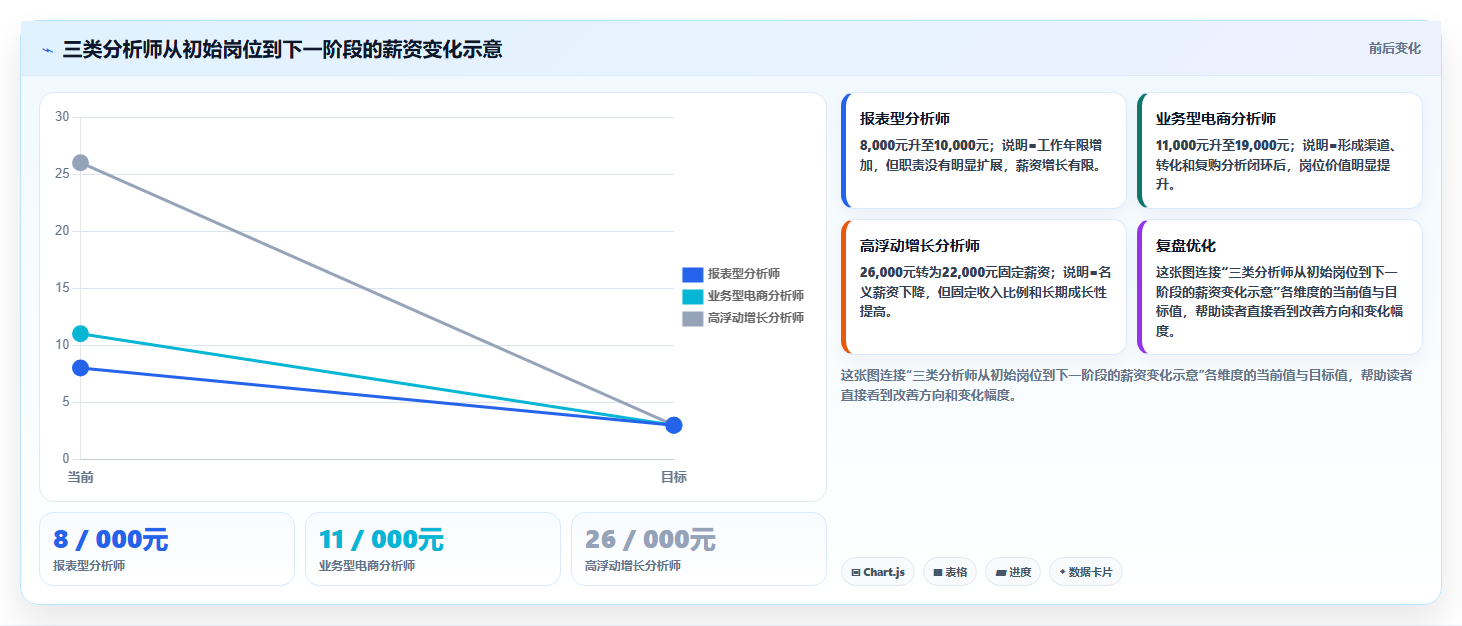Click the 8 / 000元 stat value
Viewport: 1462px width, 626px height.
(111, 540)
